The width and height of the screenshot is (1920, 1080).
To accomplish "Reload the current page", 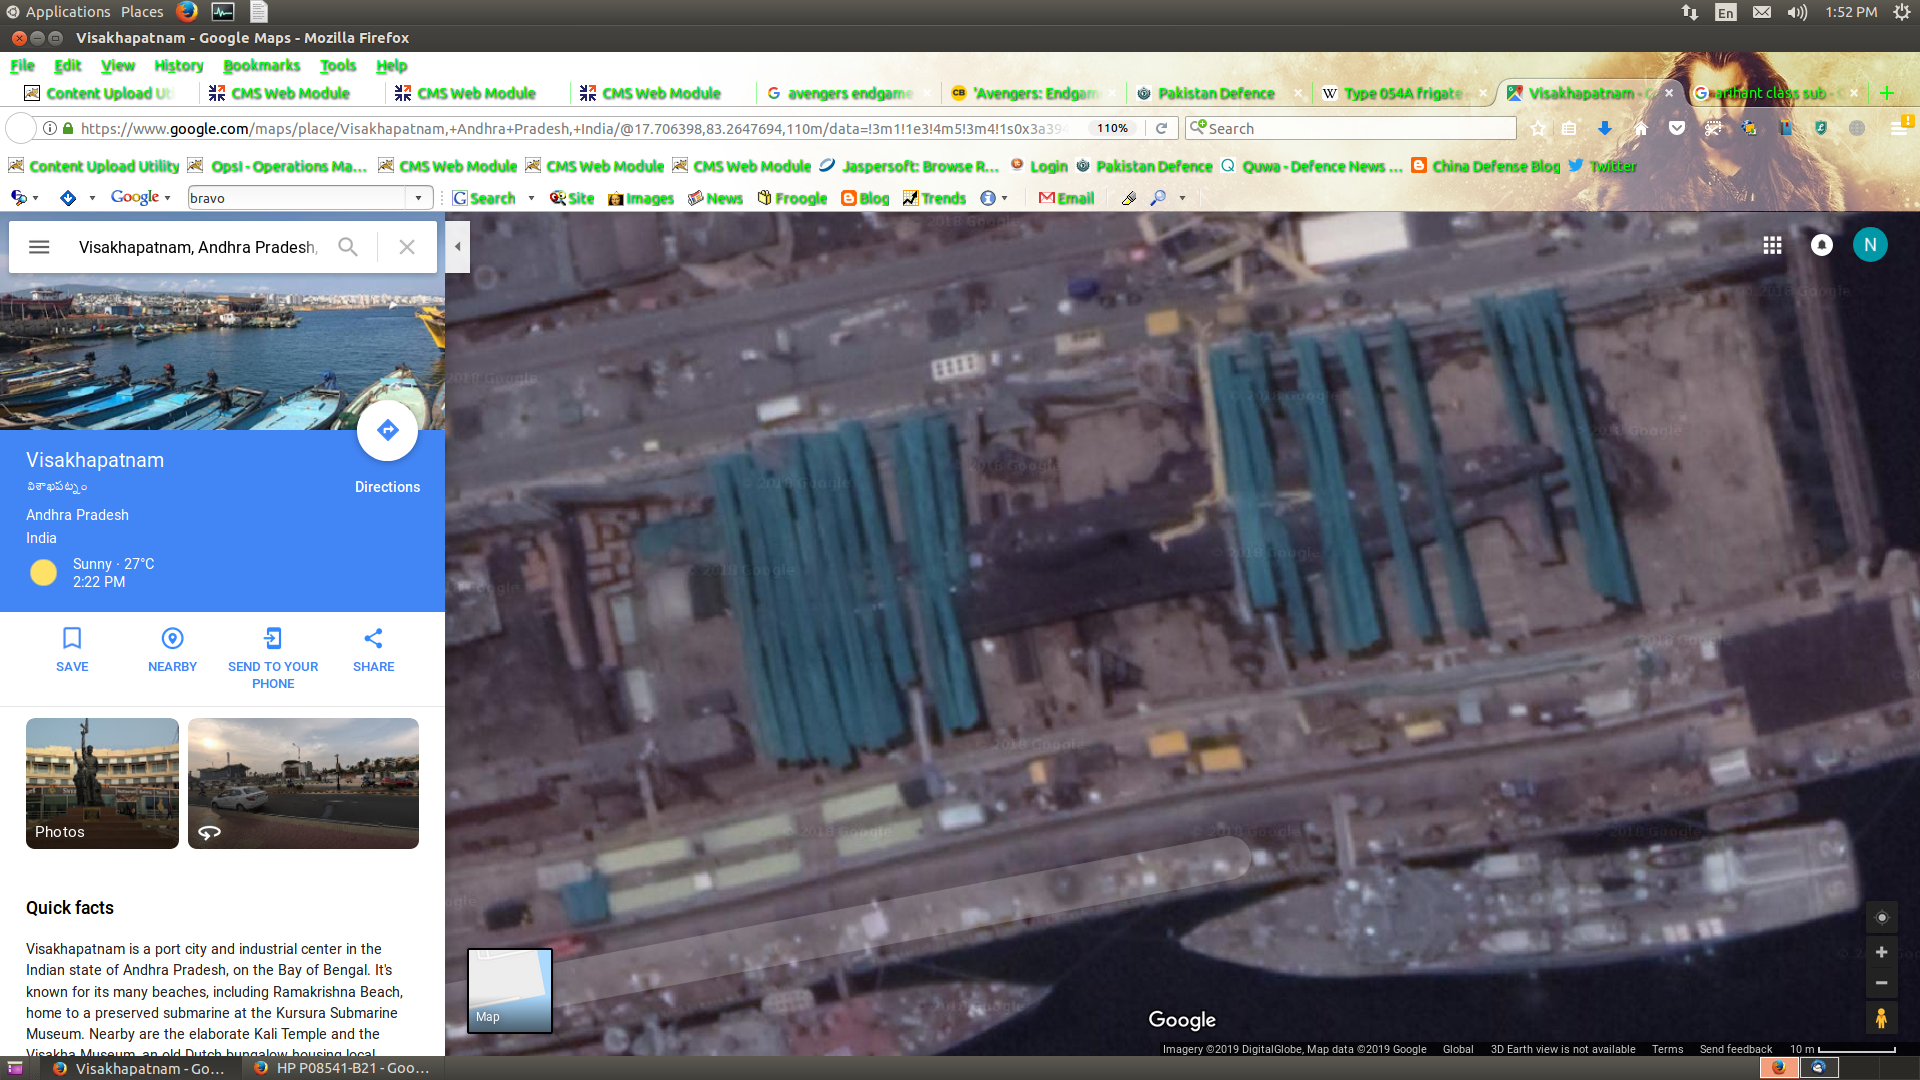I will (1161, 128).
